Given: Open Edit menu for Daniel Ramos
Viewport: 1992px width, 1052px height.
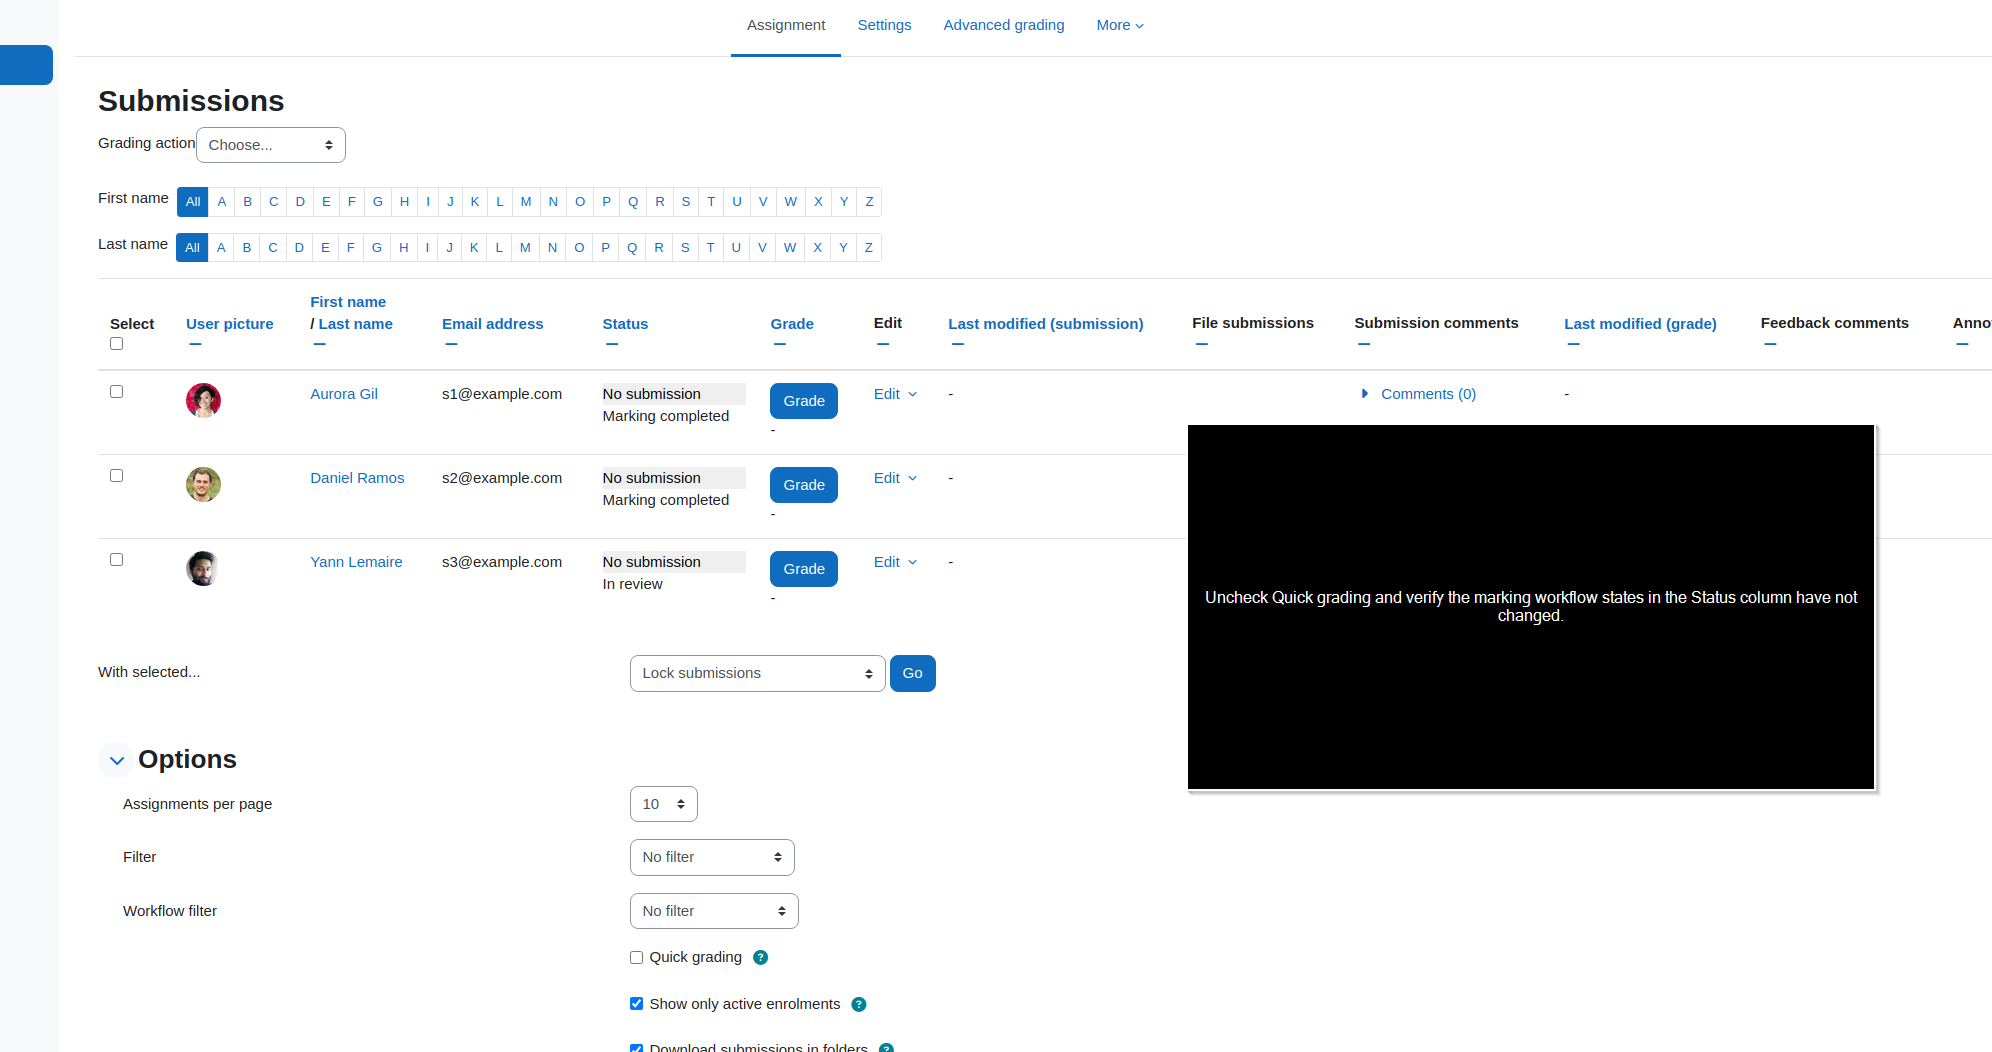Looking at the screenshot, I should click(x=895, y=478).
